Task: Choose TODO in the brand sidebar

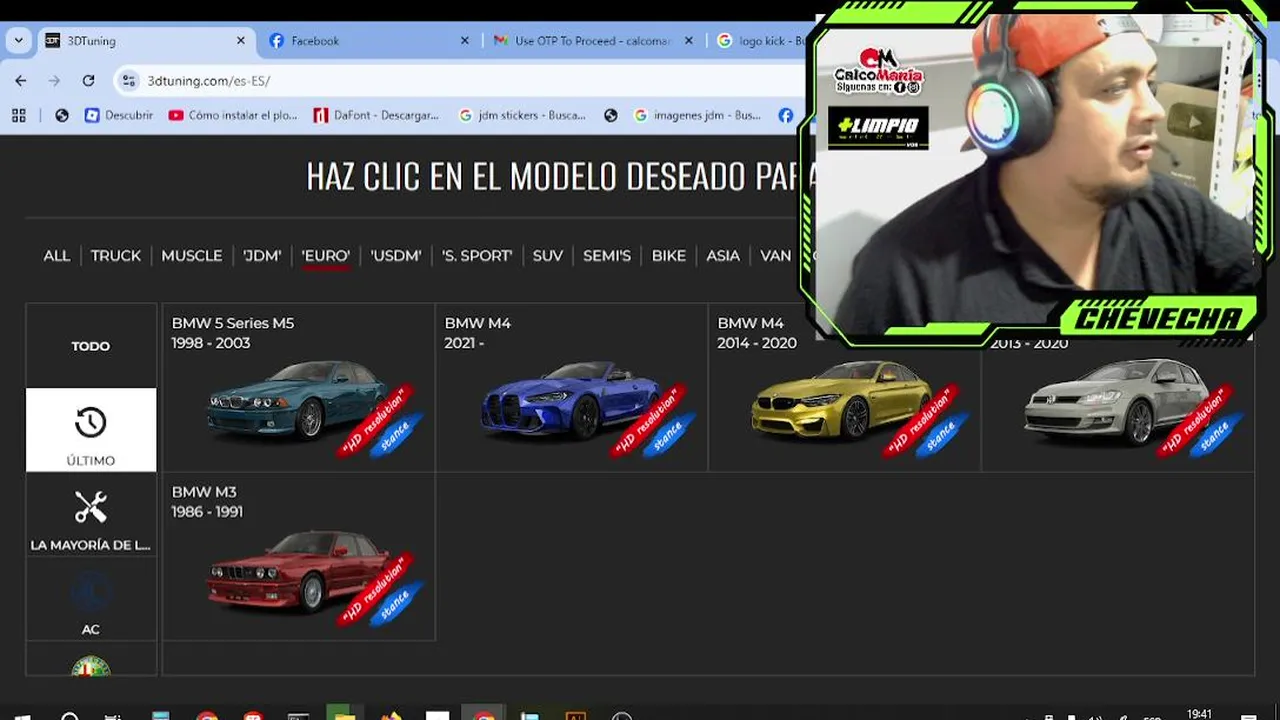Action: [91, 346]
